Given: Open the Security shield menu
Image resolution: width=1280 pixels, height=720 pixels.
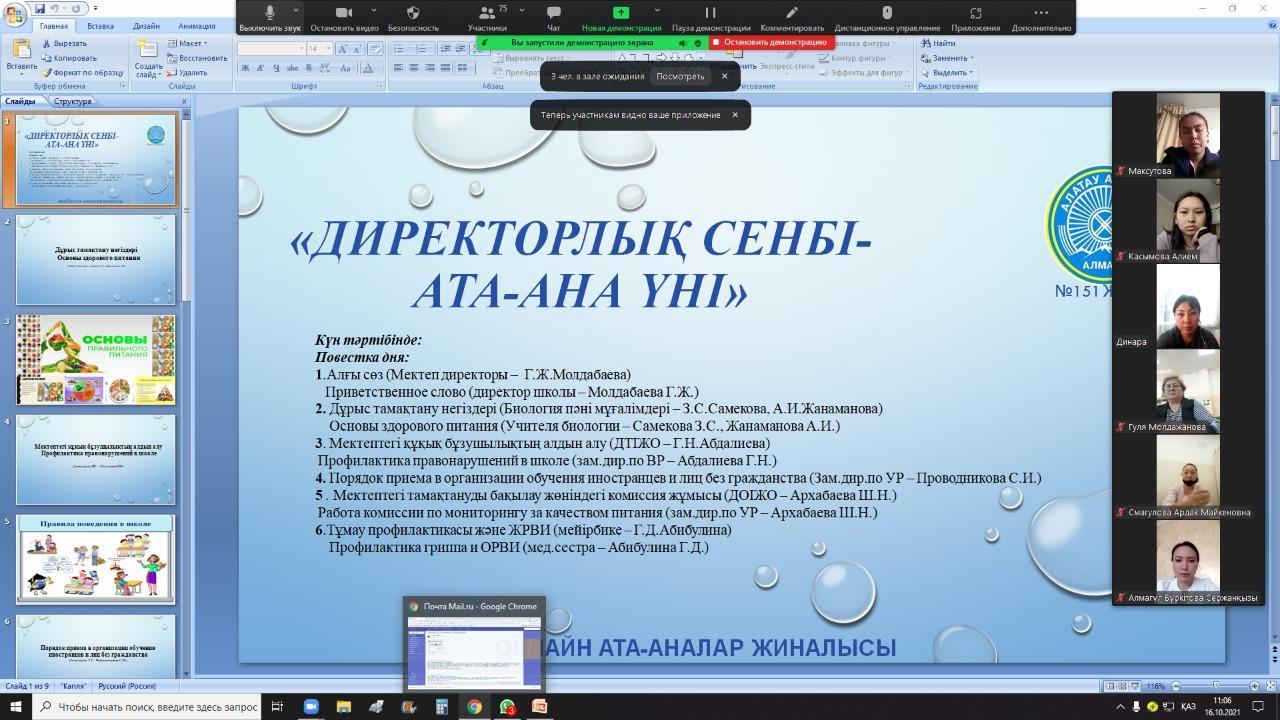Looking at the screenshot, I should (413, 14).
